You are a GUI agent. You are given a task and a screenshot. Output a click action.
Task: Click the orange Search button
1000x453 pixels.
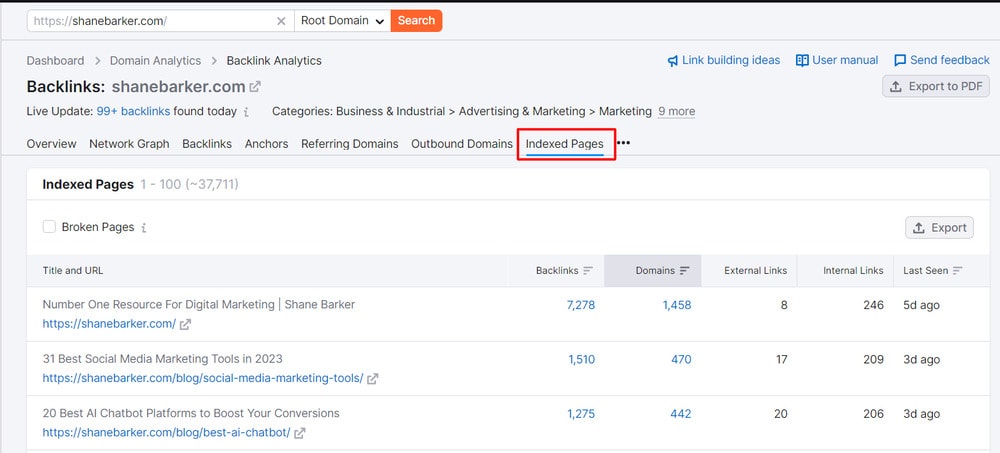[x=416, y=20]
